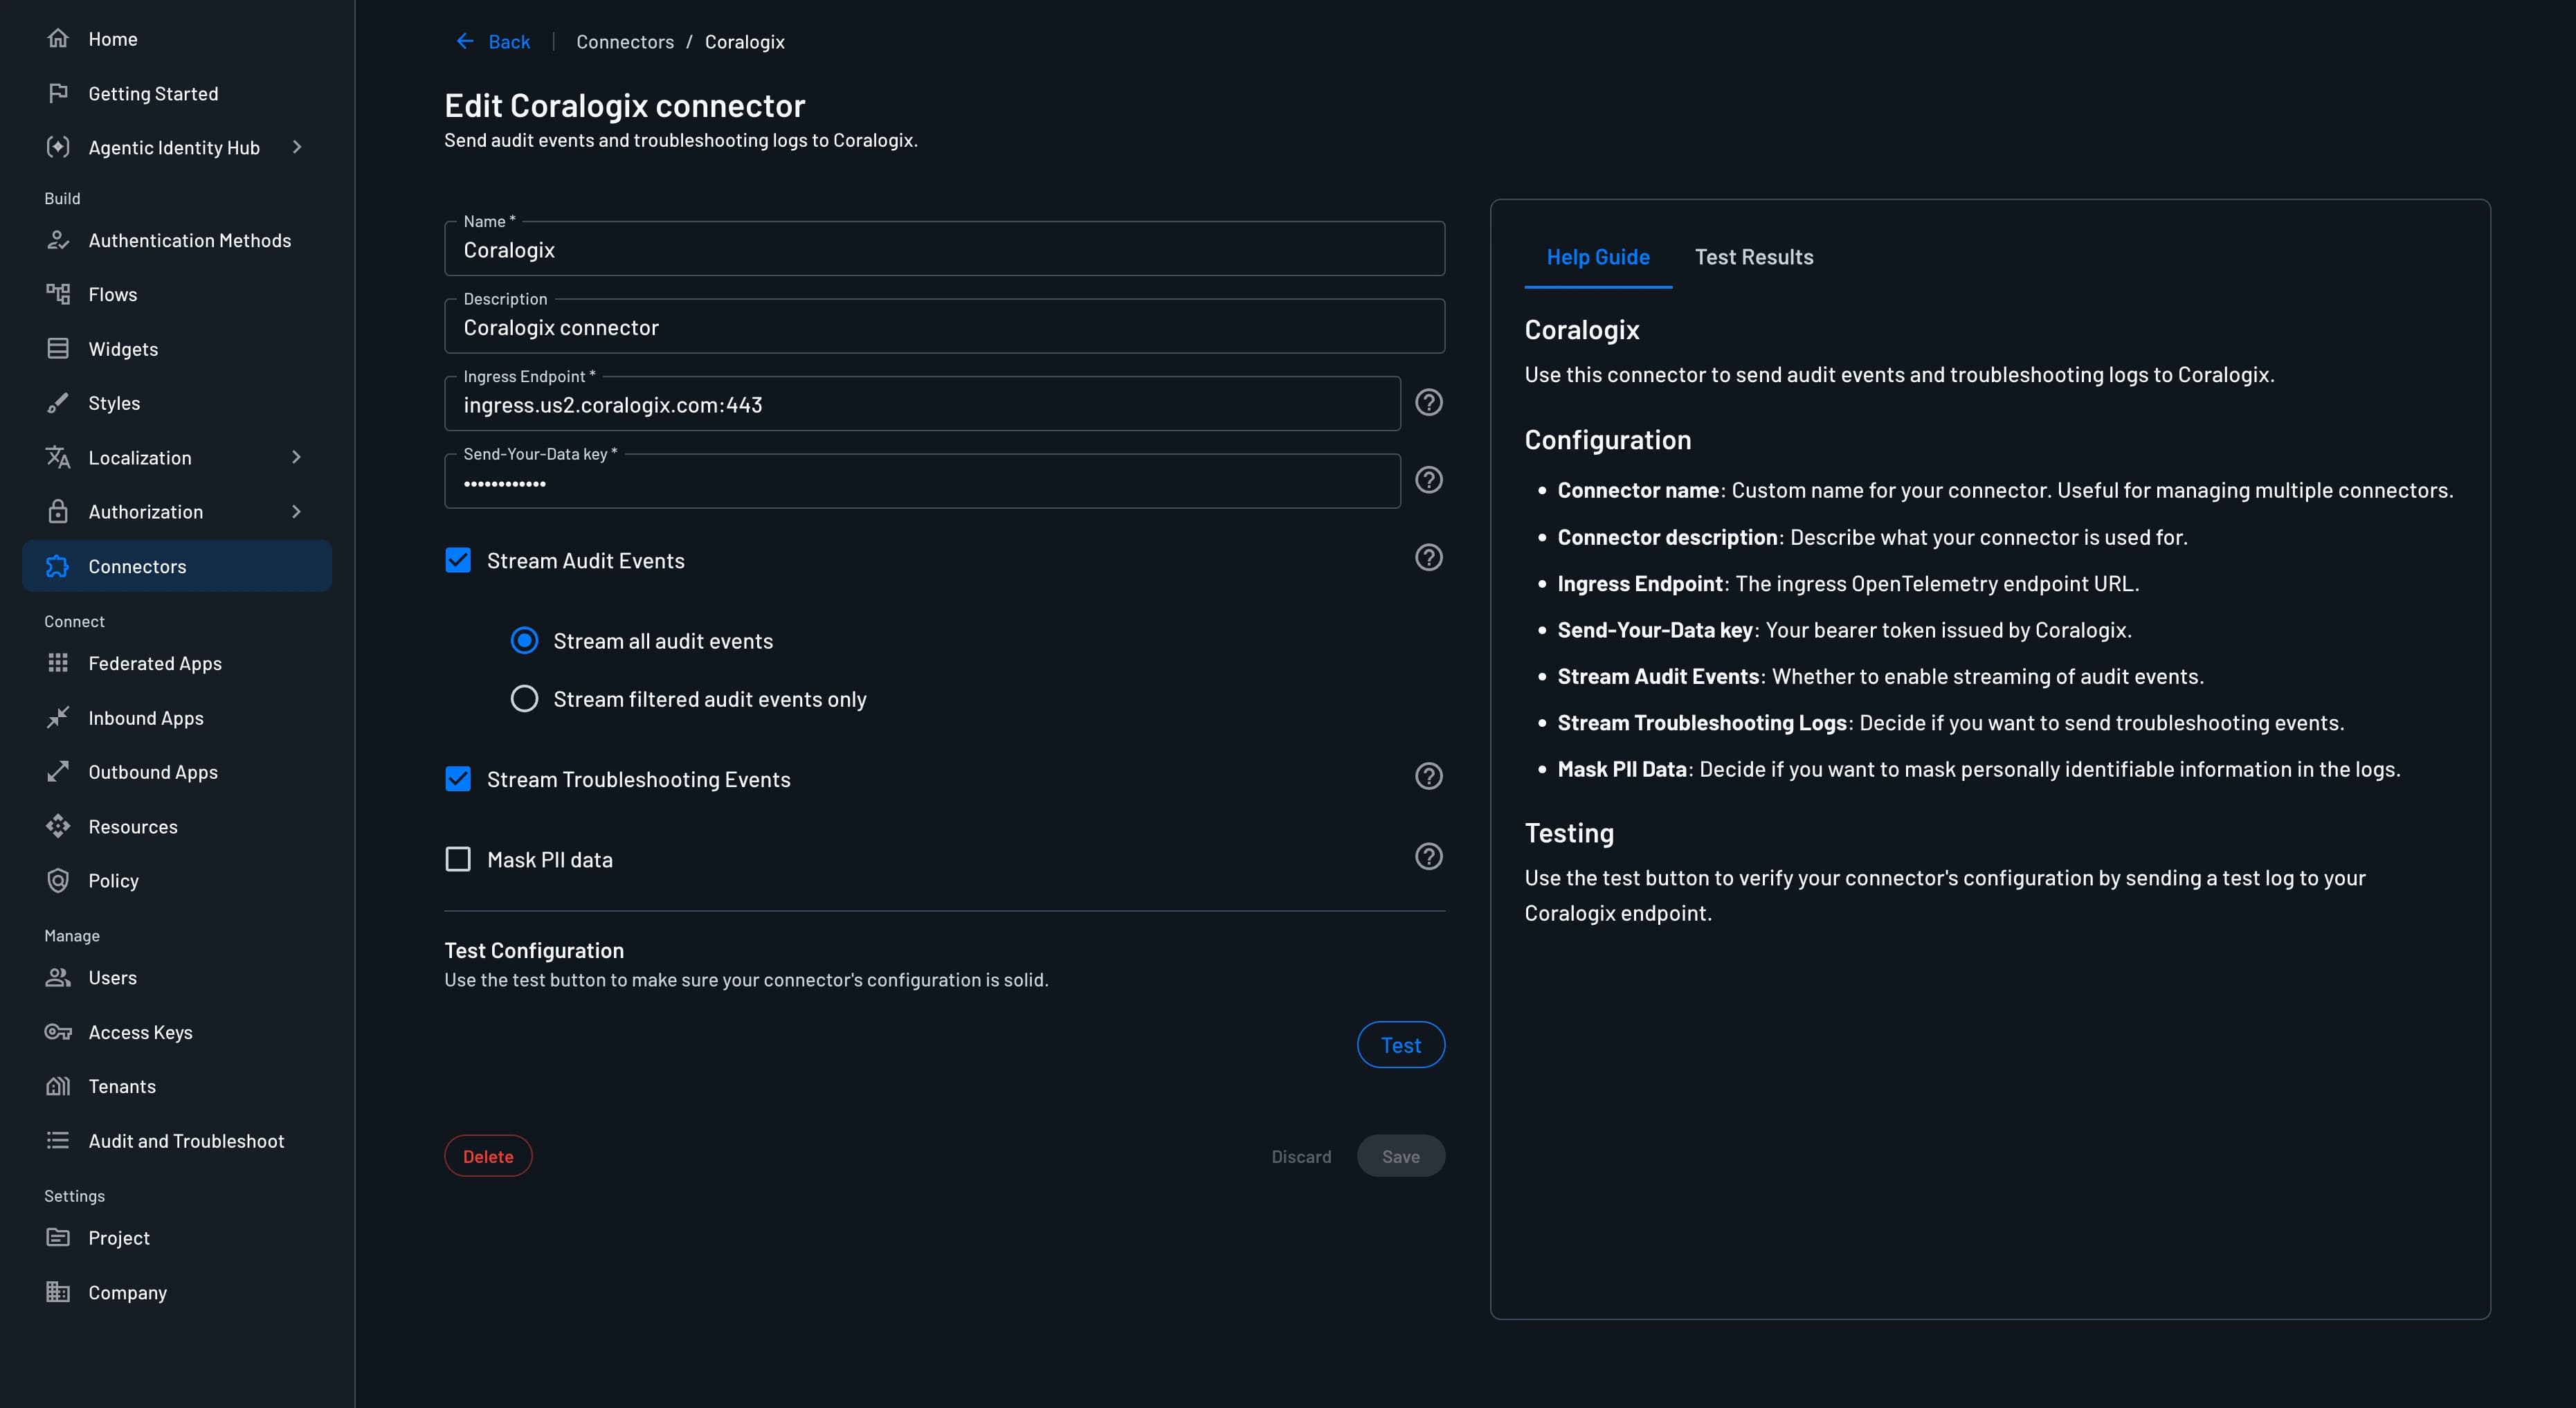This screenshot has width=2576, height=1408.
Task: Enable the Mask PII data checkbox
Action: click(458, 859)
